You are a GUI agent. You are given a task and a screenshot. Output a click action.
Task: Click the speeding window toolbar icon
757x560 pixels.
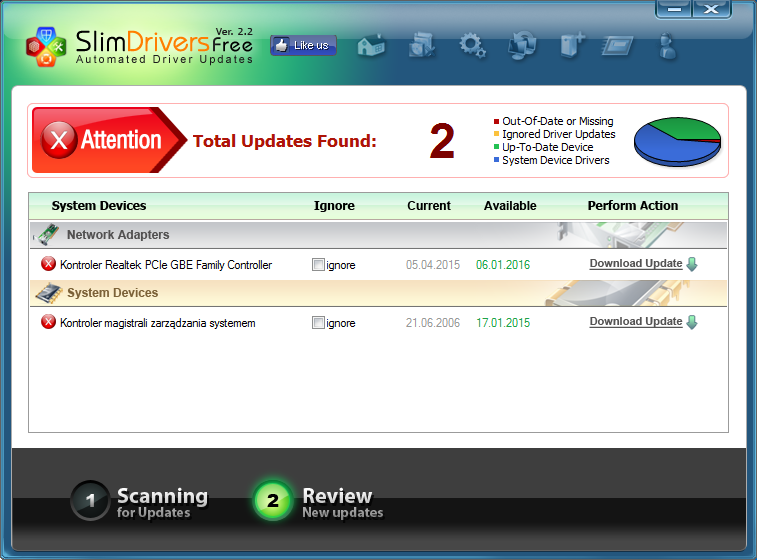coord(617,46)
